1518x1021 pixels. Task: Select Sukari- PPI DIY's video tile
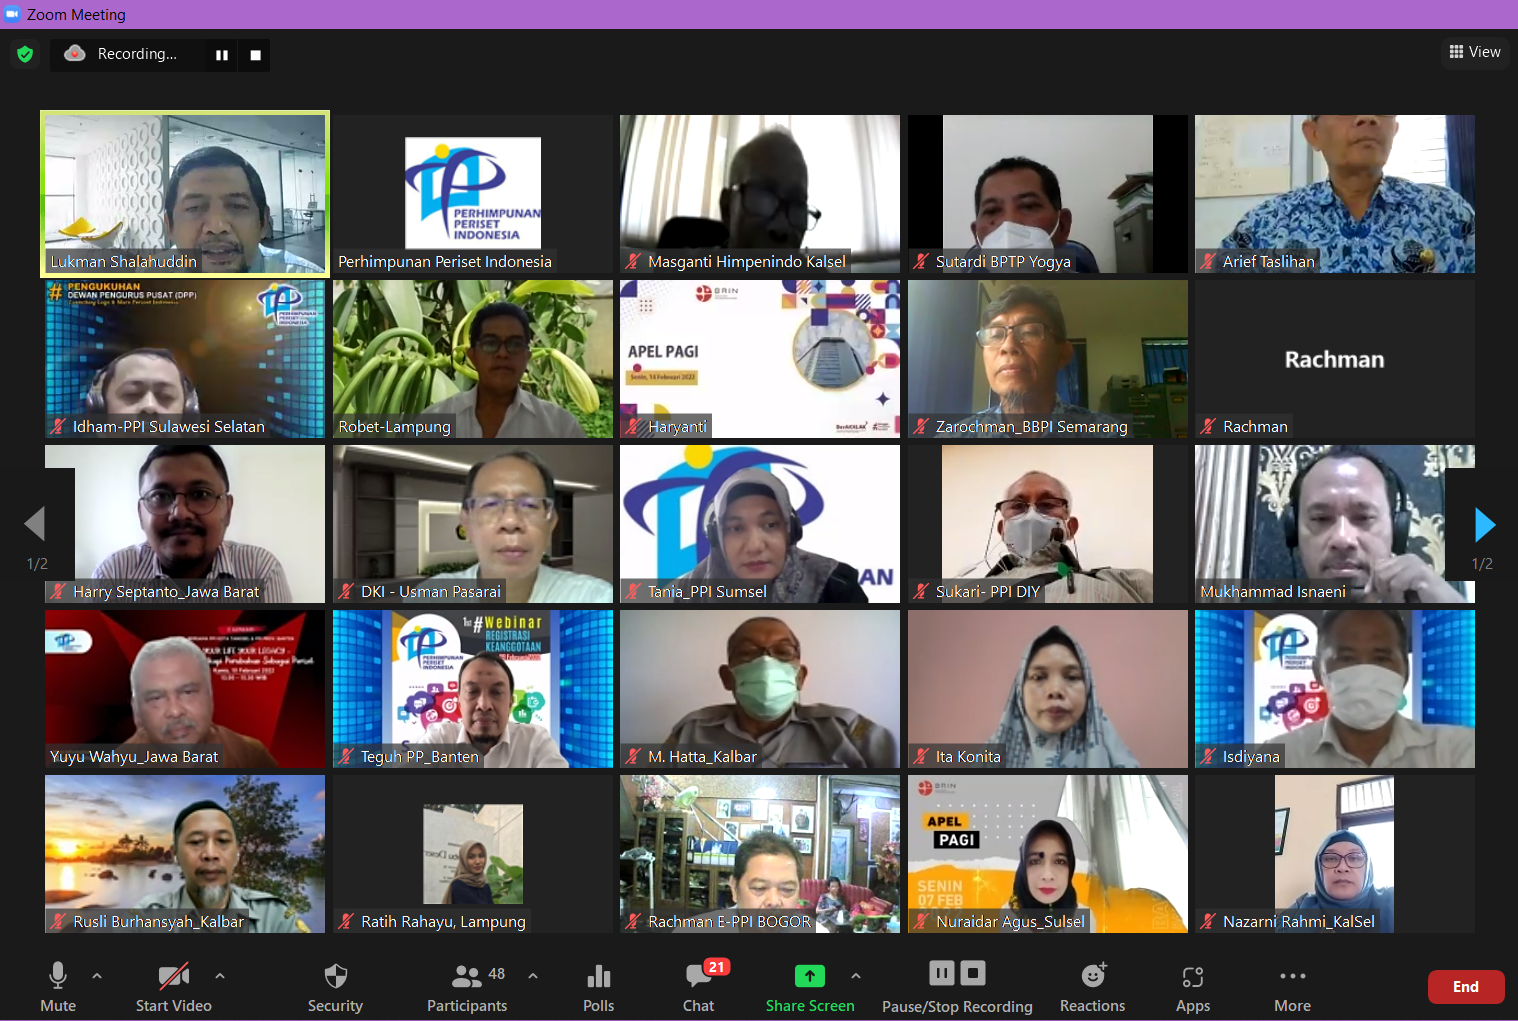[x=1048, y=524]
